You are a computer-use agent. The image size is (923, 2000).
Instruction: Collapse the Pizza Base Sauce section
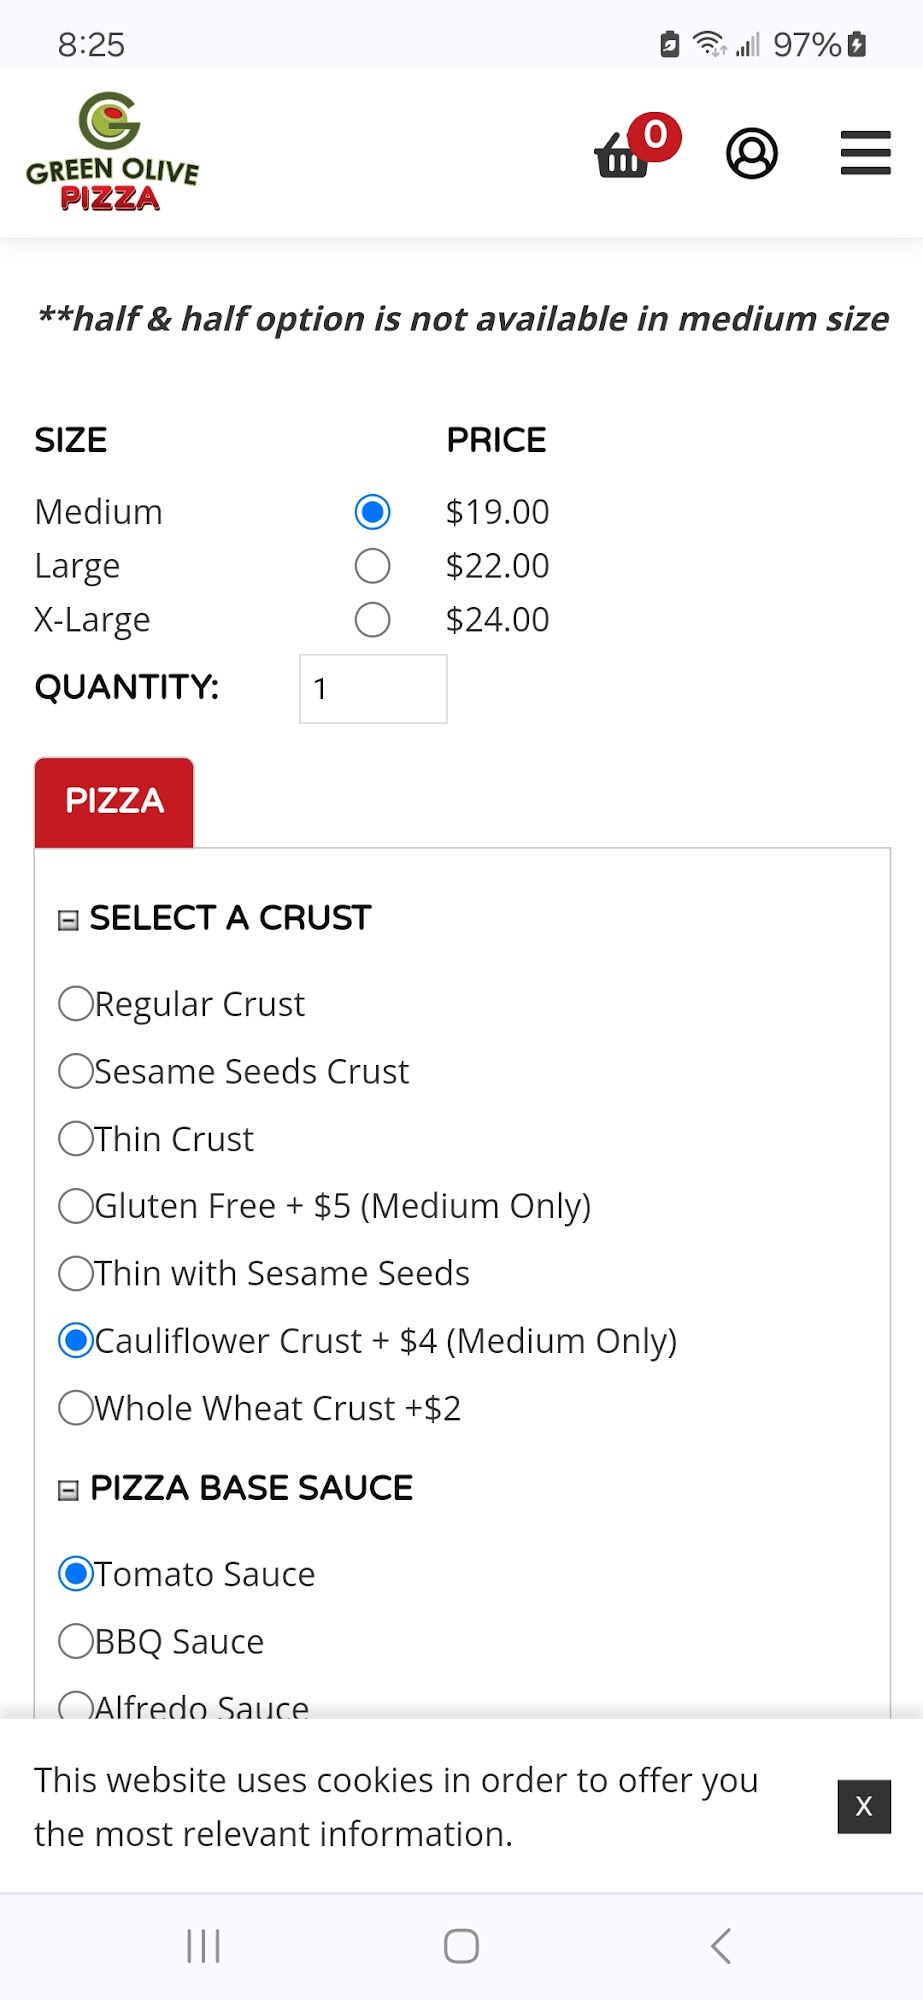[x=68, y=1490]
